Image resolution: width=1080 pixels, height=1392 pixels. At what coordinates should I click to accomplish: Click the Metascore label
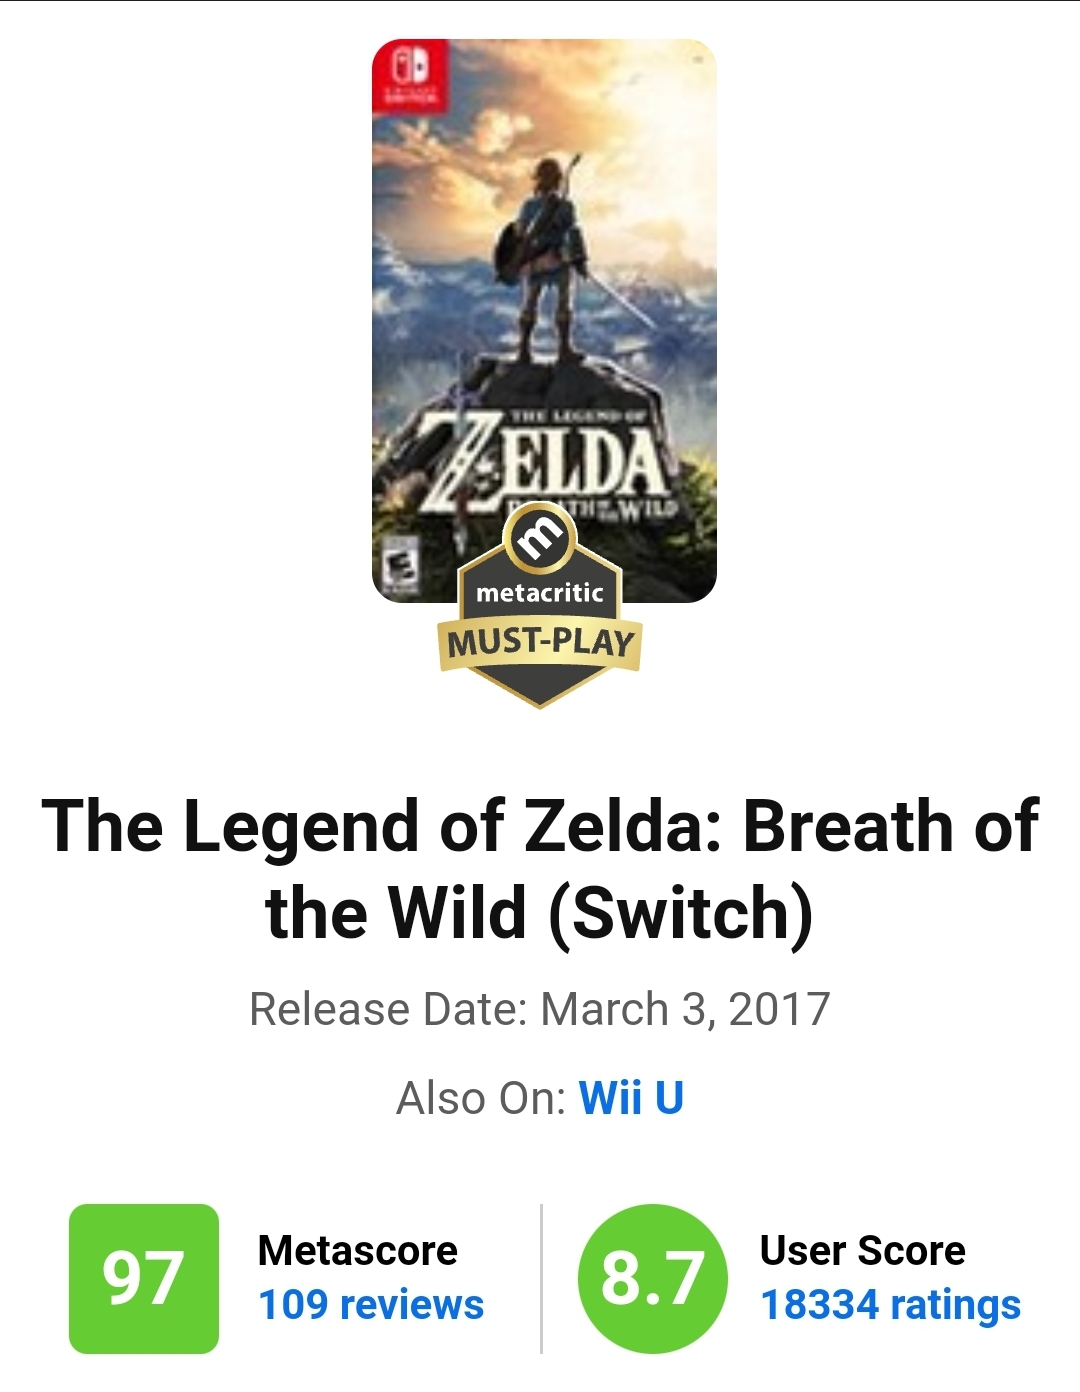click(x=357, y=1250)
